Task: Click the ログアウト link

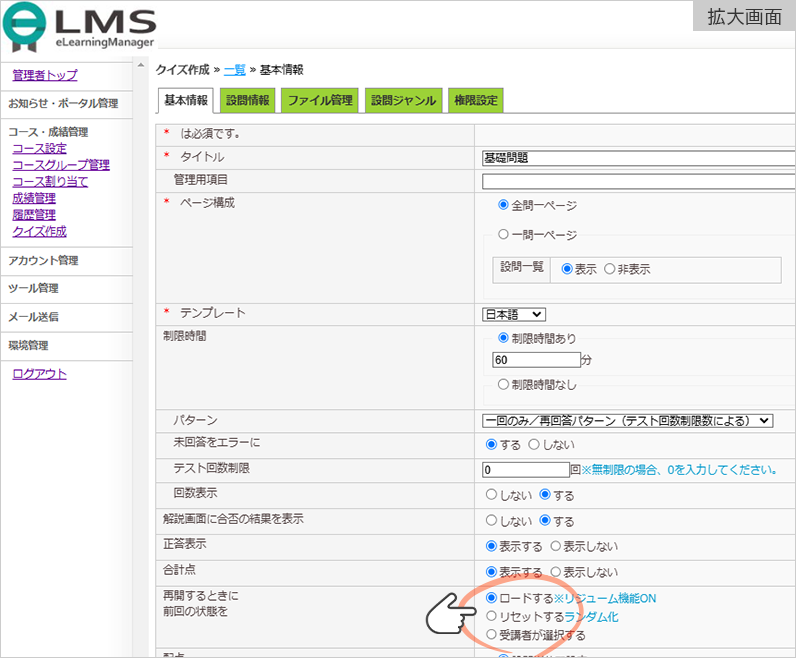Action: point(39,374)
